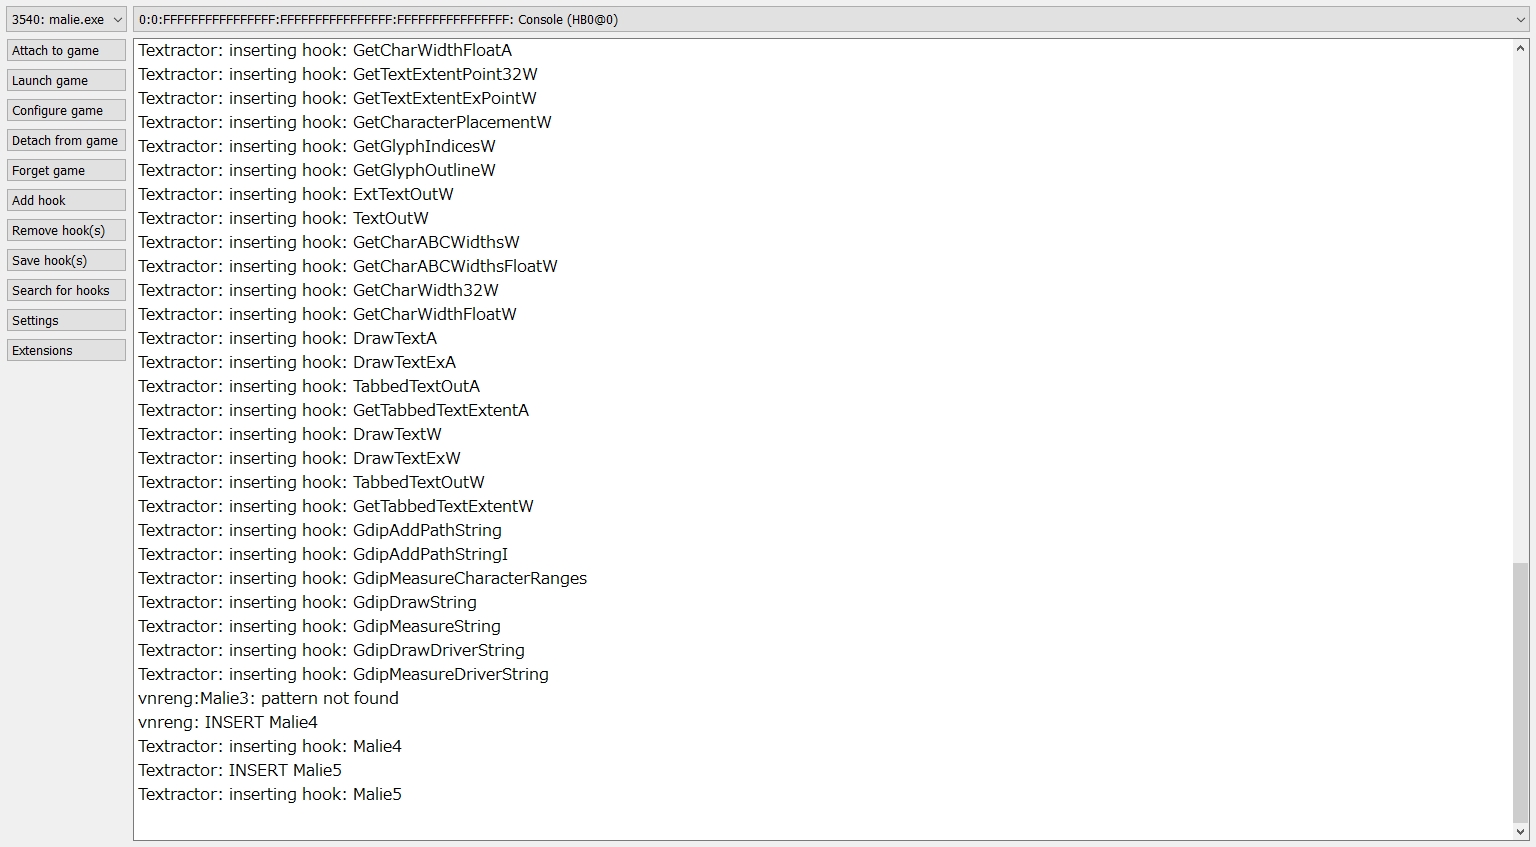1536x847 pixels.
Task: Click Detach from game
Action: click(x=66, y=140)
